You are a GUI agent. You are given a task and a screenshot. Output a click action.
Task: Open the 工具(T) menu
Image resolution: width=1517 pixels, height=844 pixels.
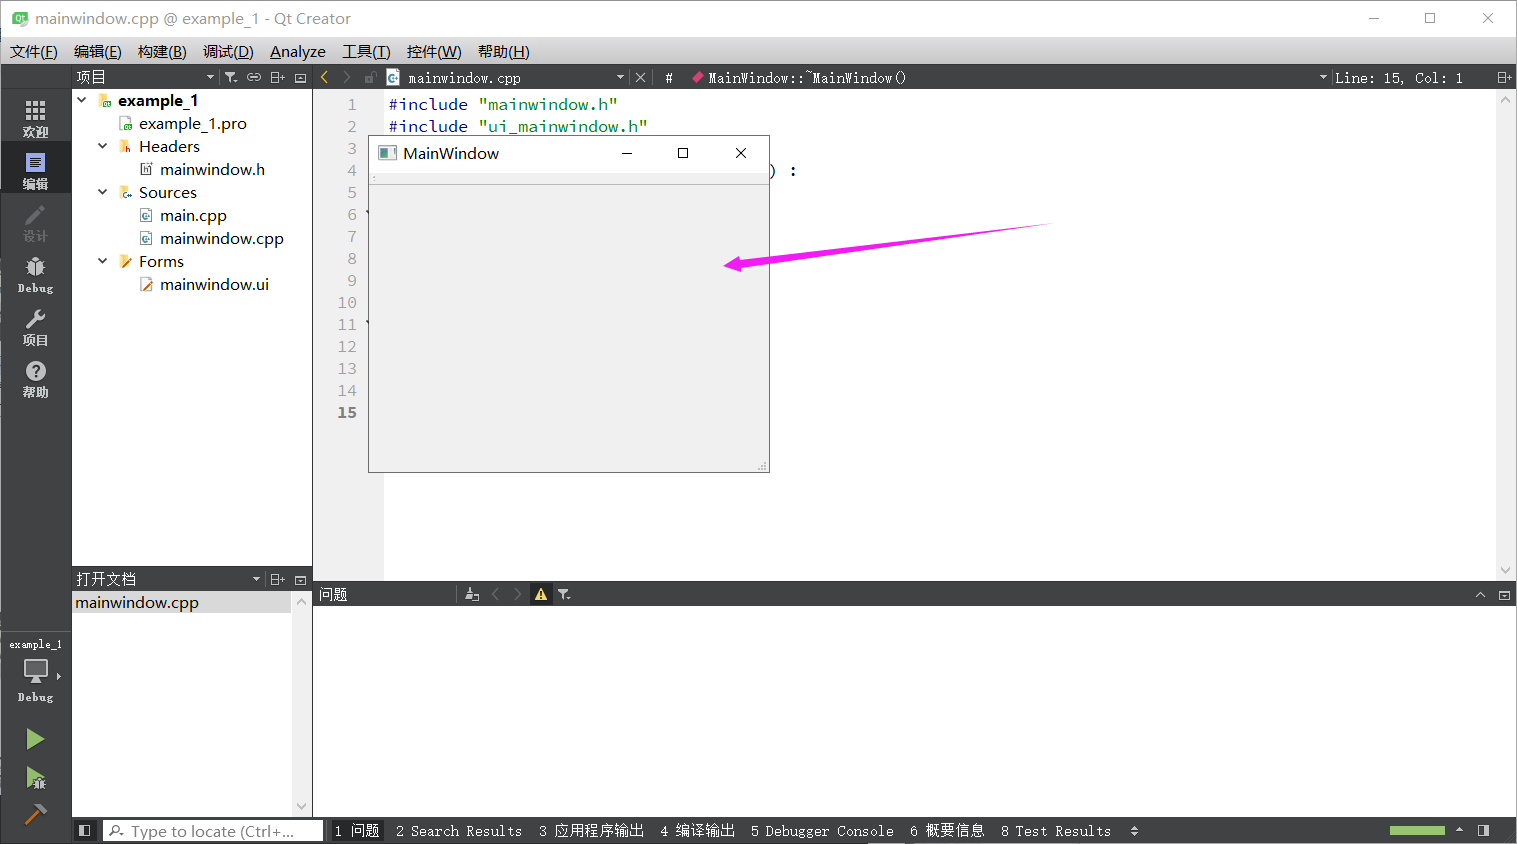pyautogui.click(x=366, y=51)
